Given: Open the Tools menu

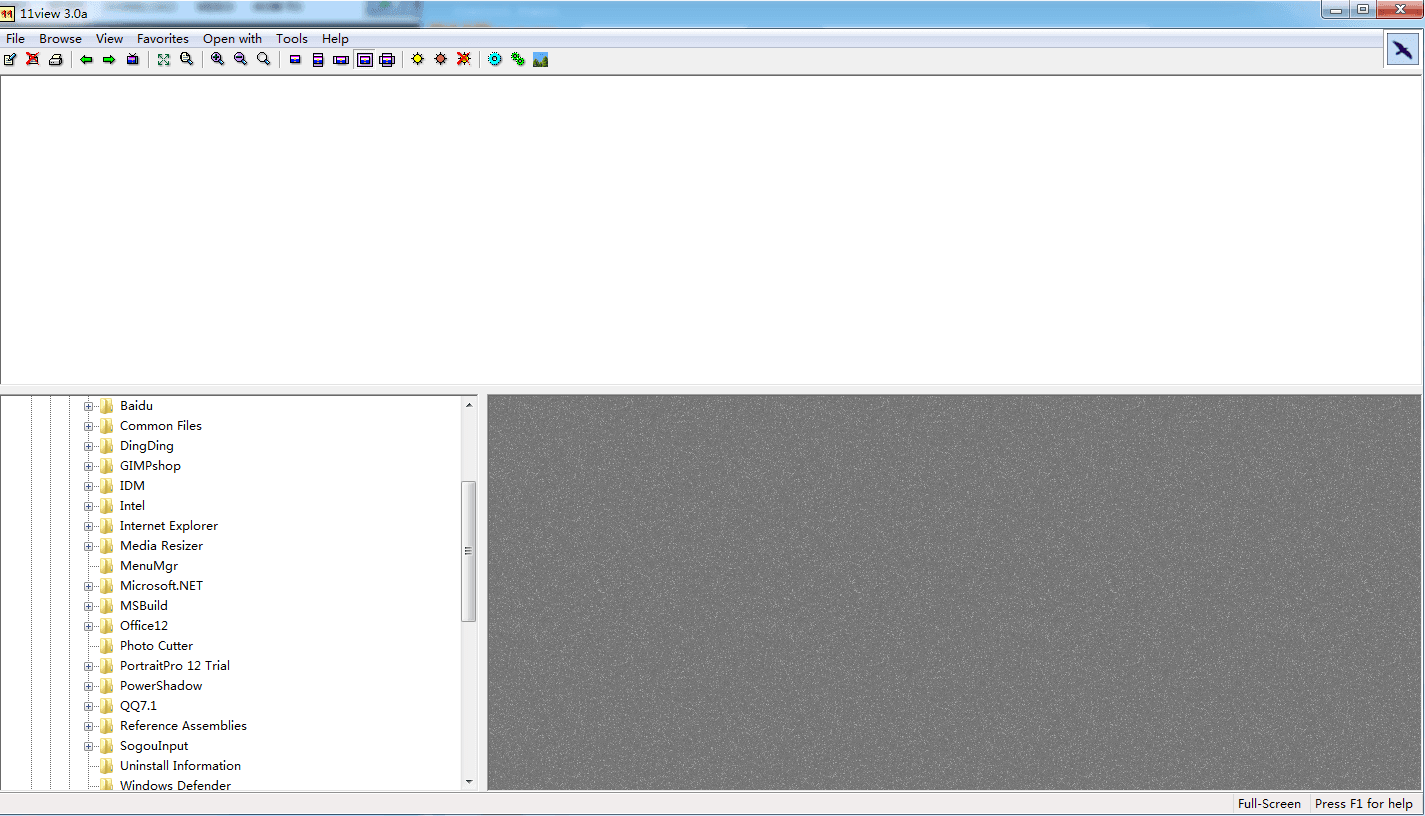Looking at the screenshot, I should tap(292, 39).
